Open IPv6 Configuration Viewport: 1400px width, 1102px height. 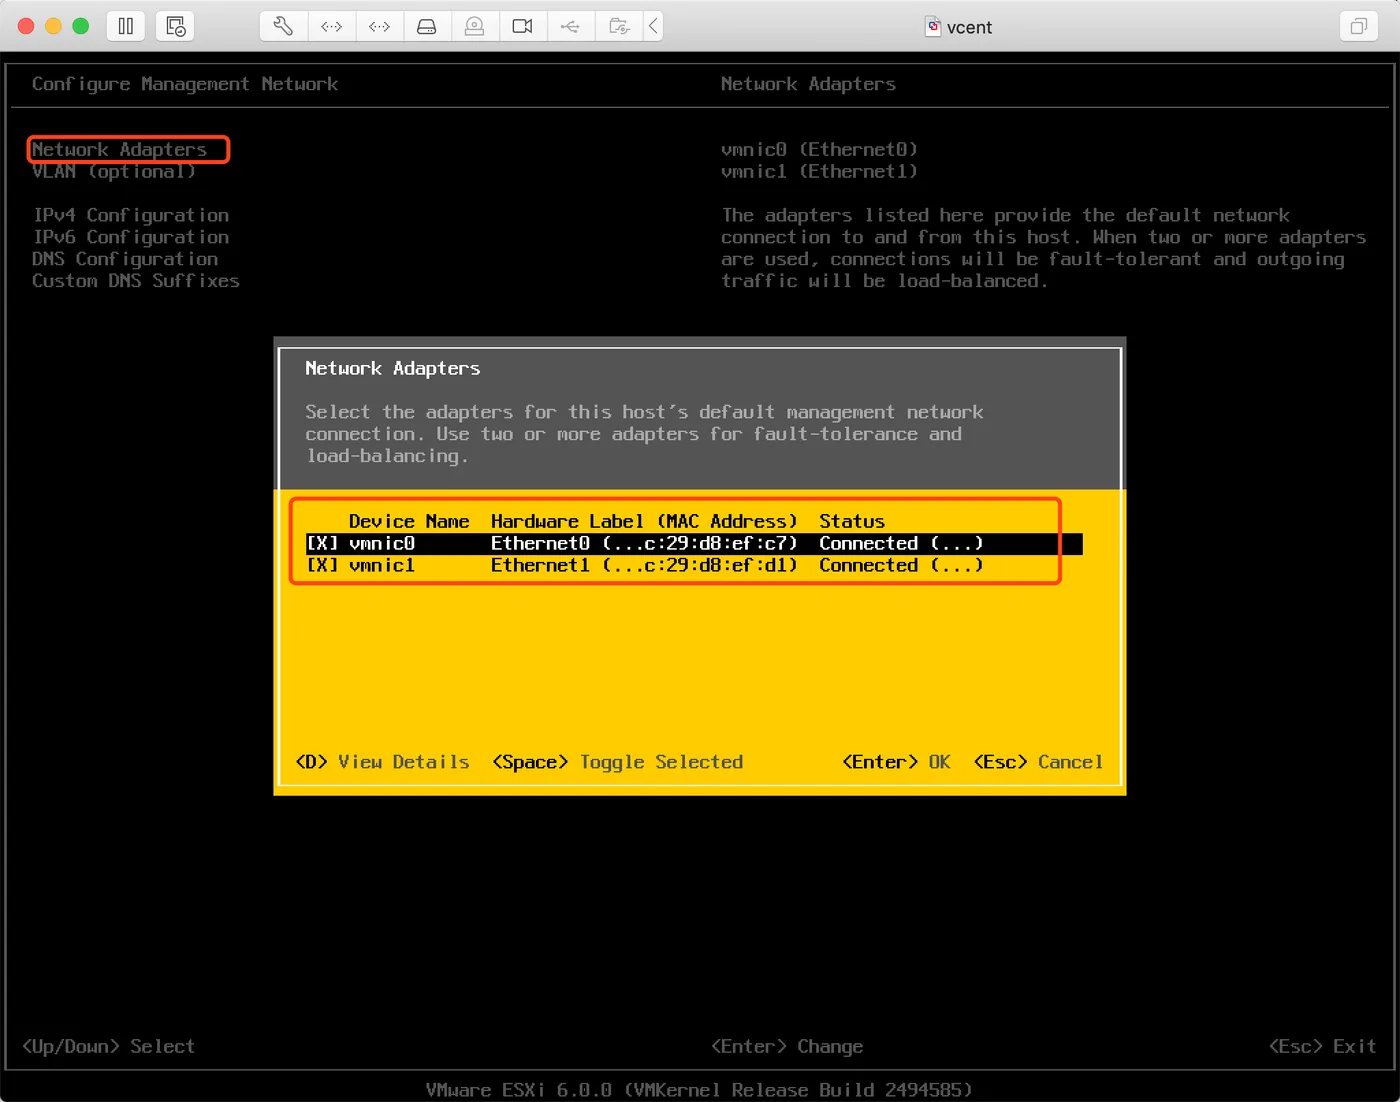[x=131, y=237]
